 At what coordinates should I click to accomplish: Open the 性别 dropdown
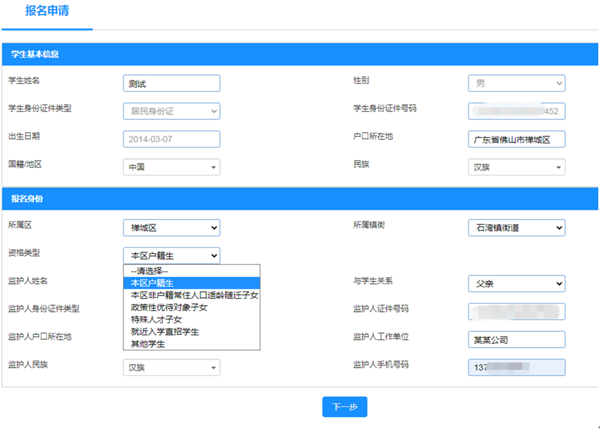pyautogui.click(x=516, y=84)
